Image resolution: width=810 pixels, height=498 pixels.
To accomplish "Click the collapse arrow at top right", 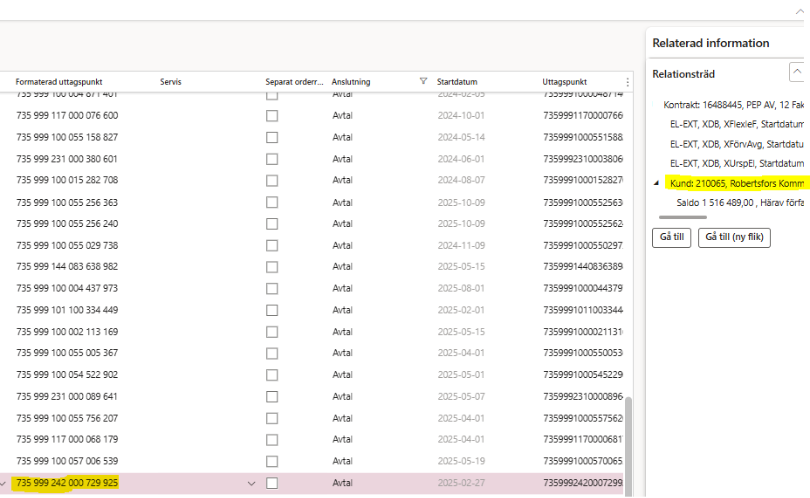I will pos(799,9).
